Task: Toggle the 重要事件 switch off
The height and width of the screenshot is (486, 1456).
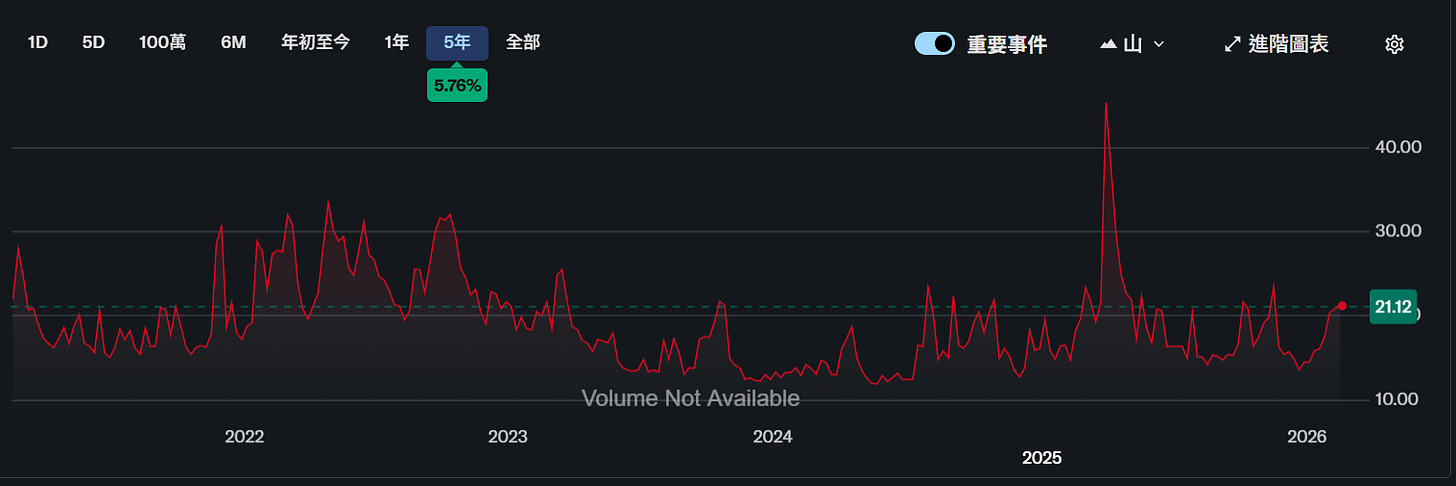Action: (935, 44)
